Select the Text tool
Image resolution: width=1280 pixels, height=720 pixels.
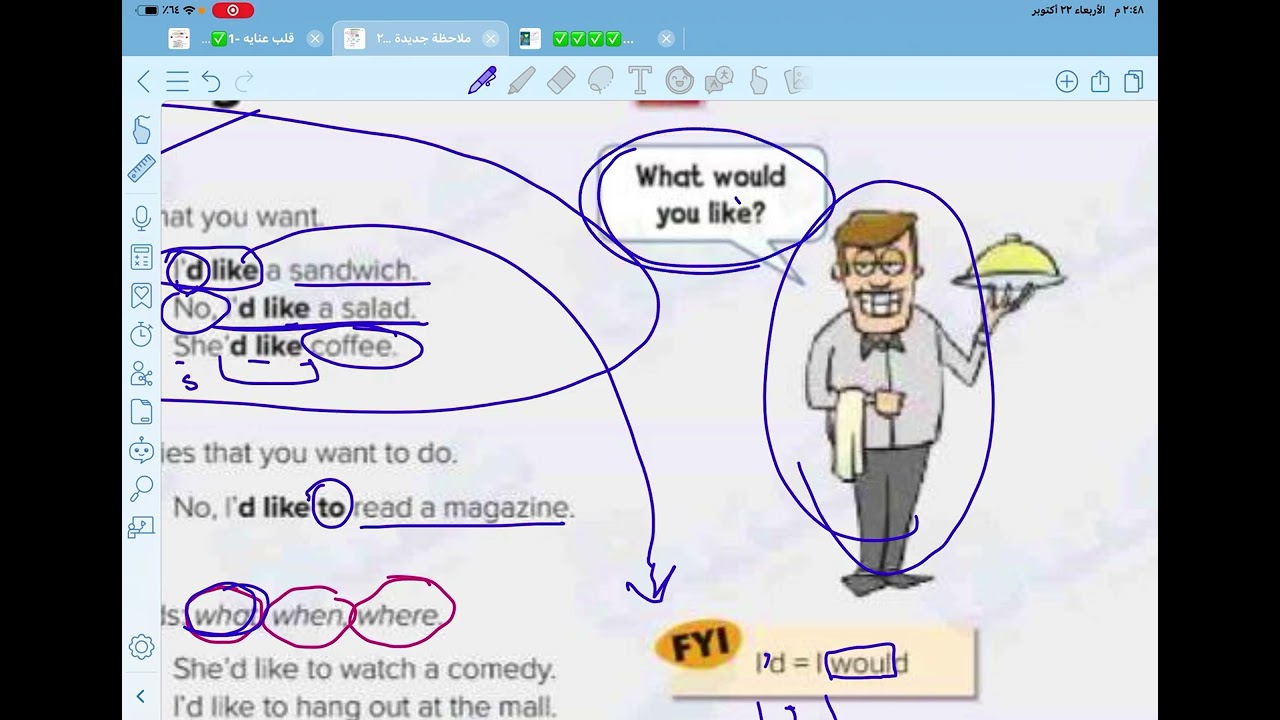pyautogui.click(x=640, y=81)
